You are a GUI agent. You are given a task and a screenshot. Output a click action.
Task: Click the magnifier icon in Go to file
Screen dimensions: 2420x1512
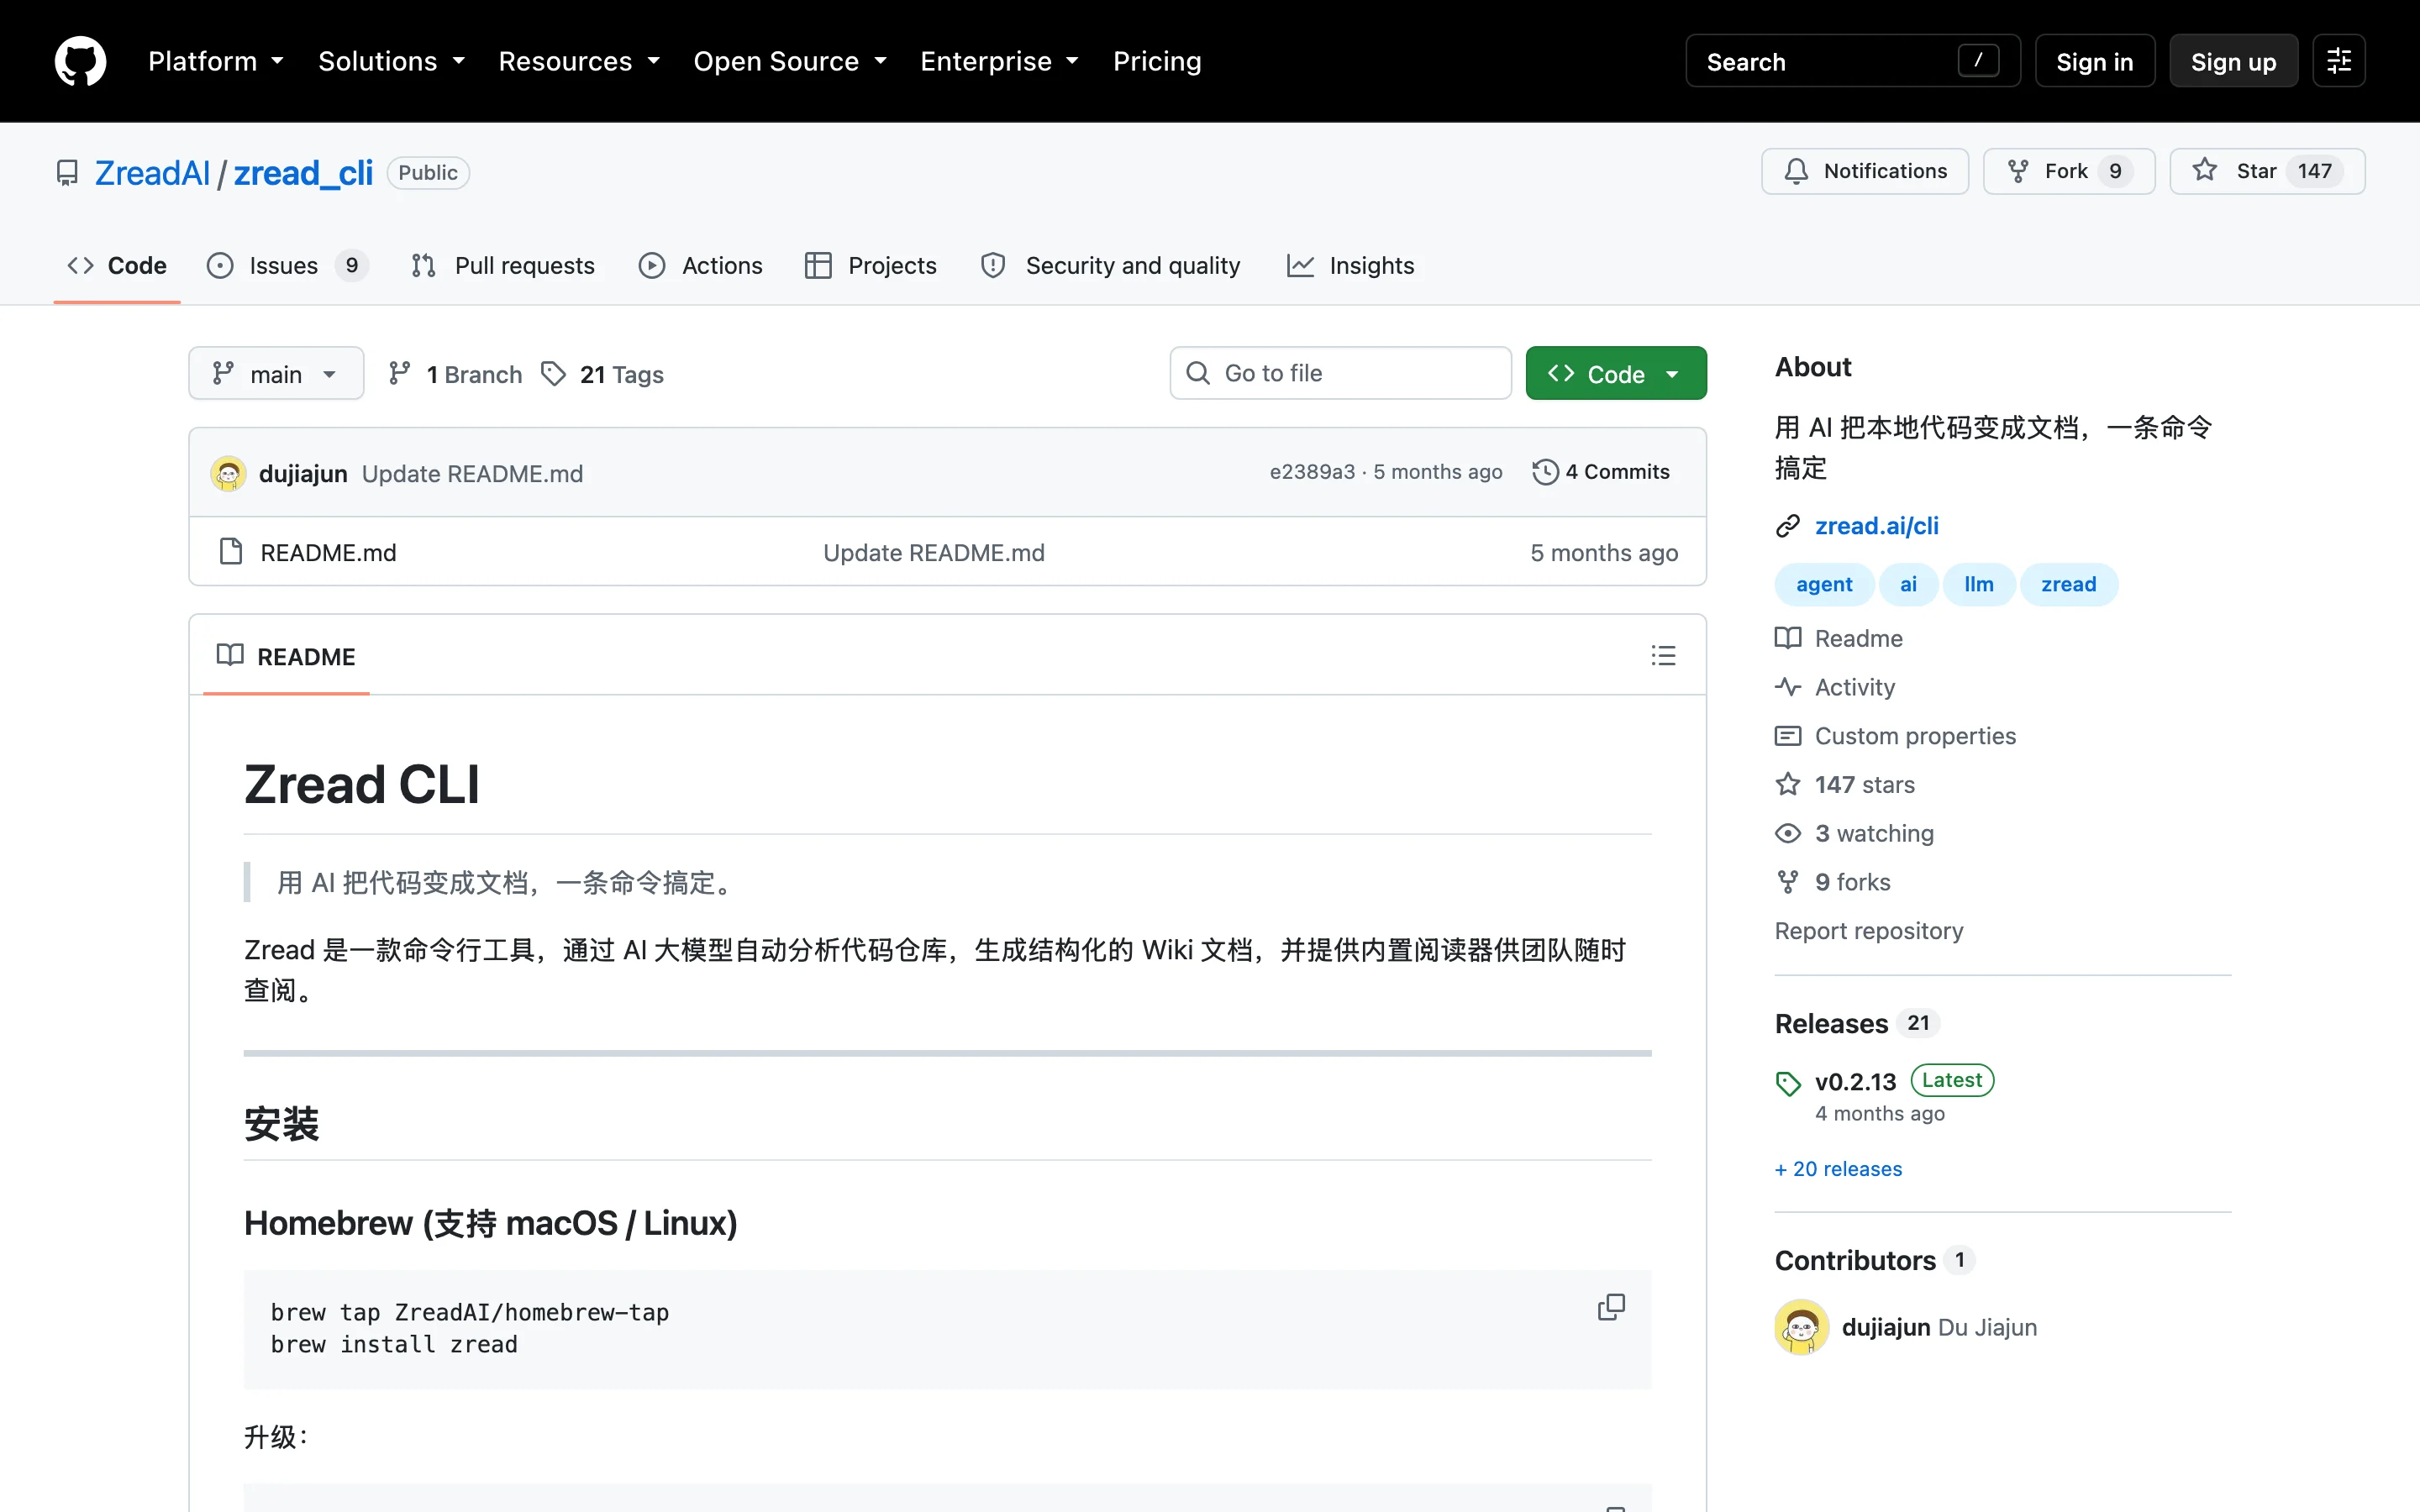pos(1197,373)
